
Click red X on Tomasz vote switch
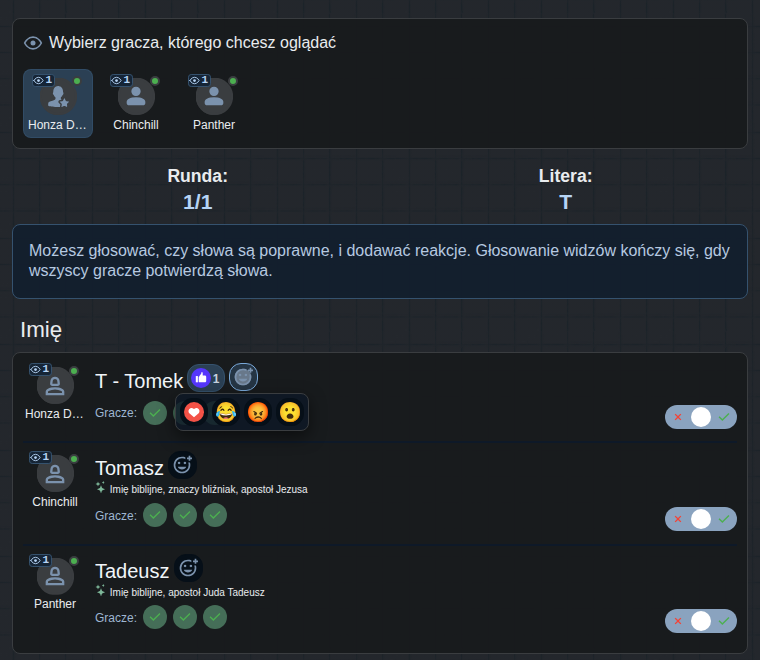(678, 519)
